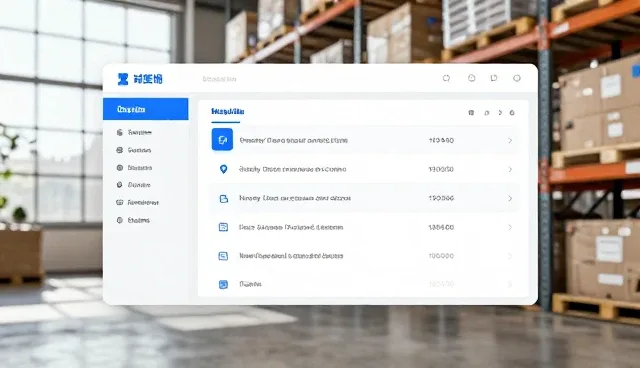Expand the location pin row with its chevron

[510, 169]
